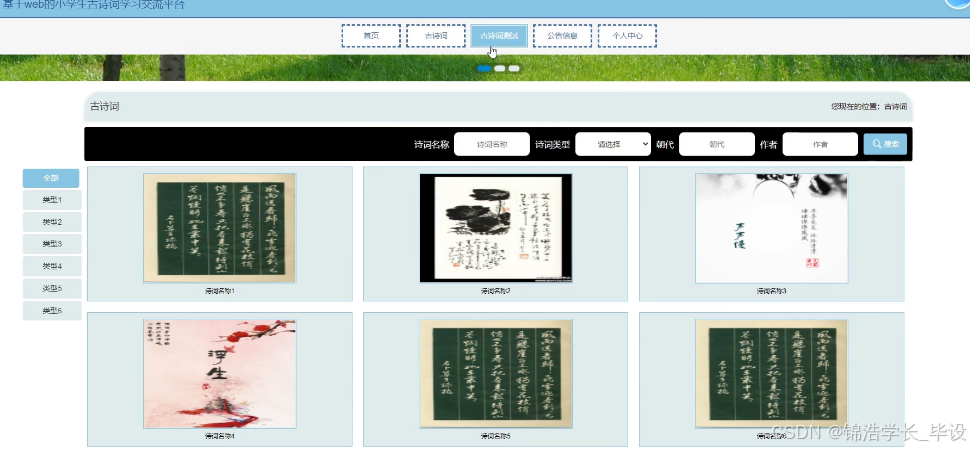
Task: Open the 诗词名称5 green calligraphy thumbnail
Action: 496,374
